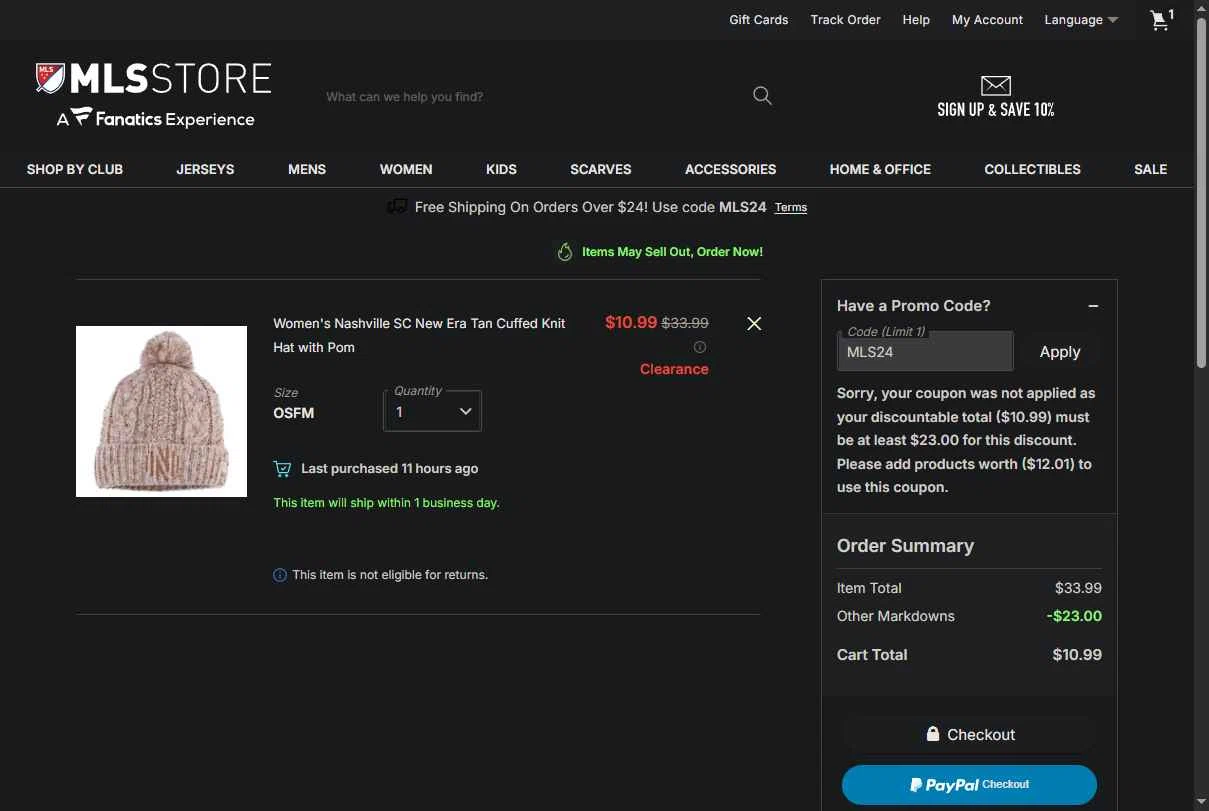Screen dimensions: 1209x811
Task: Click the search magnifier icon
Action: coord(762,96)
